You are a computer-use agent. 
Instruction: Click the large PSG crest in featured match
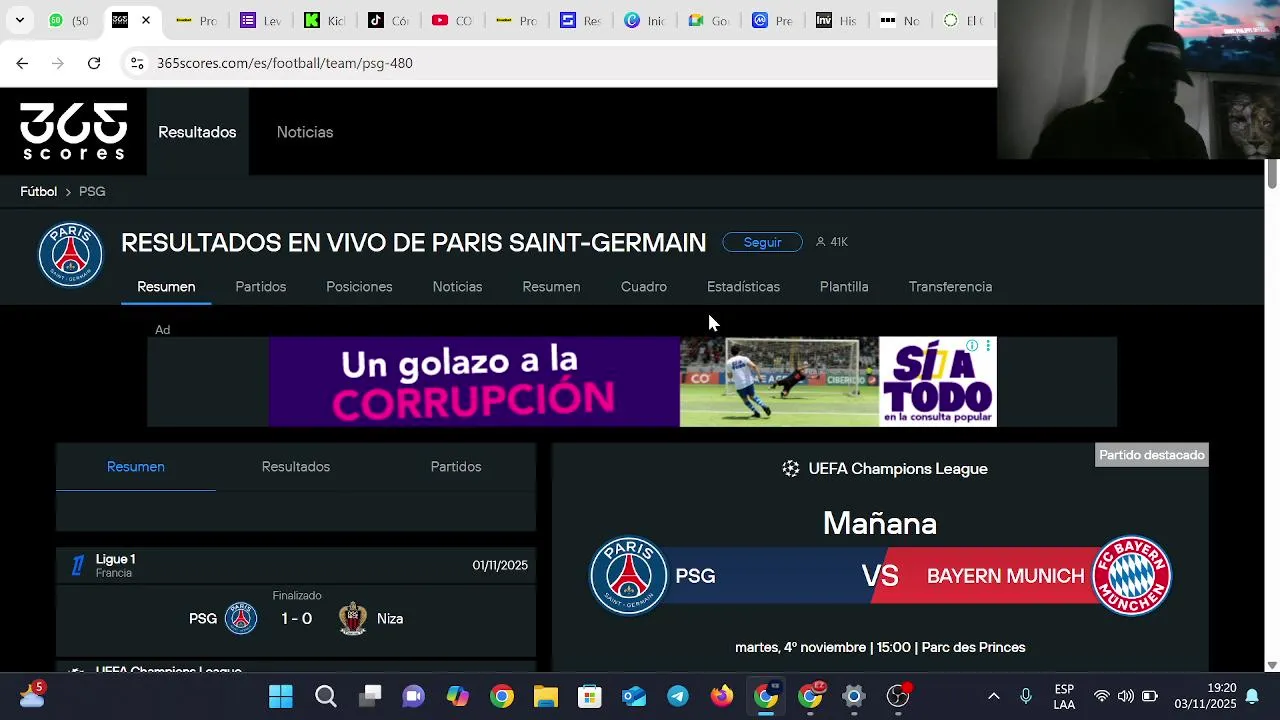pyautogui.click(x=629, y=576)
